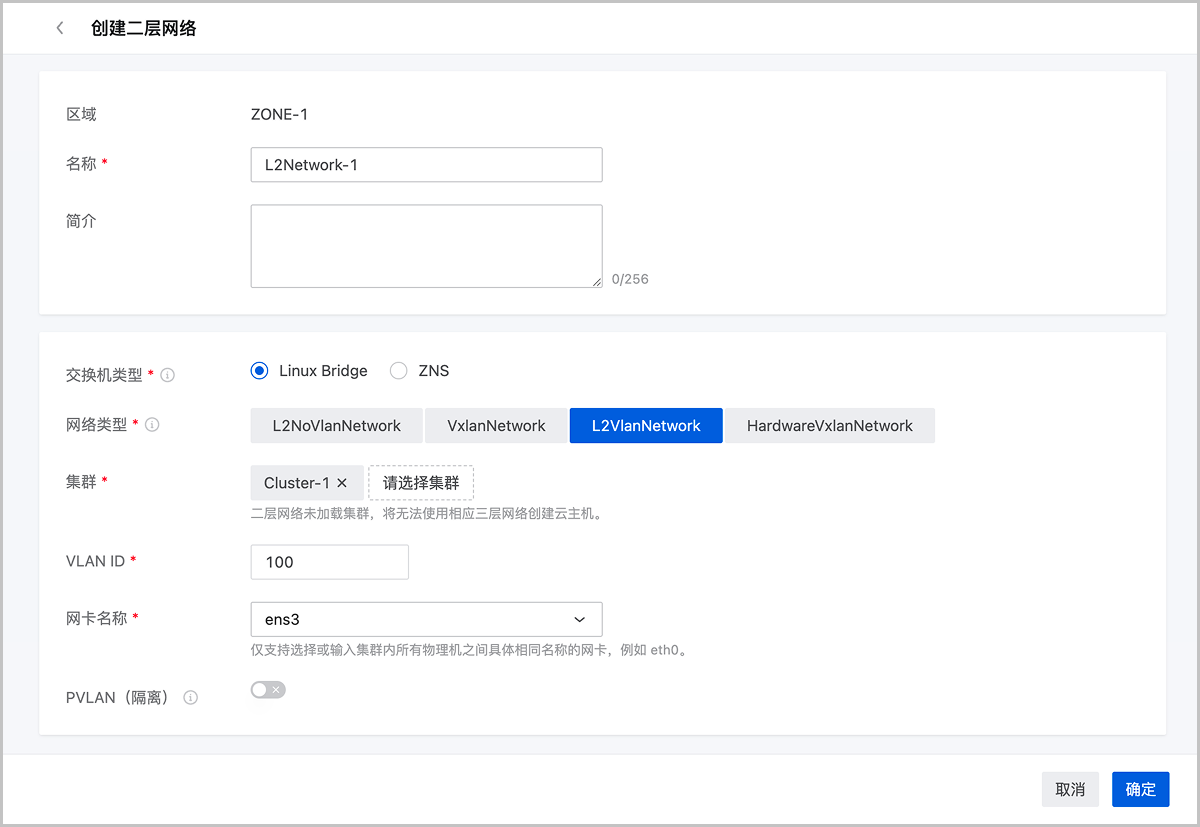Click the 取消 cancel button

(1070, 789)
